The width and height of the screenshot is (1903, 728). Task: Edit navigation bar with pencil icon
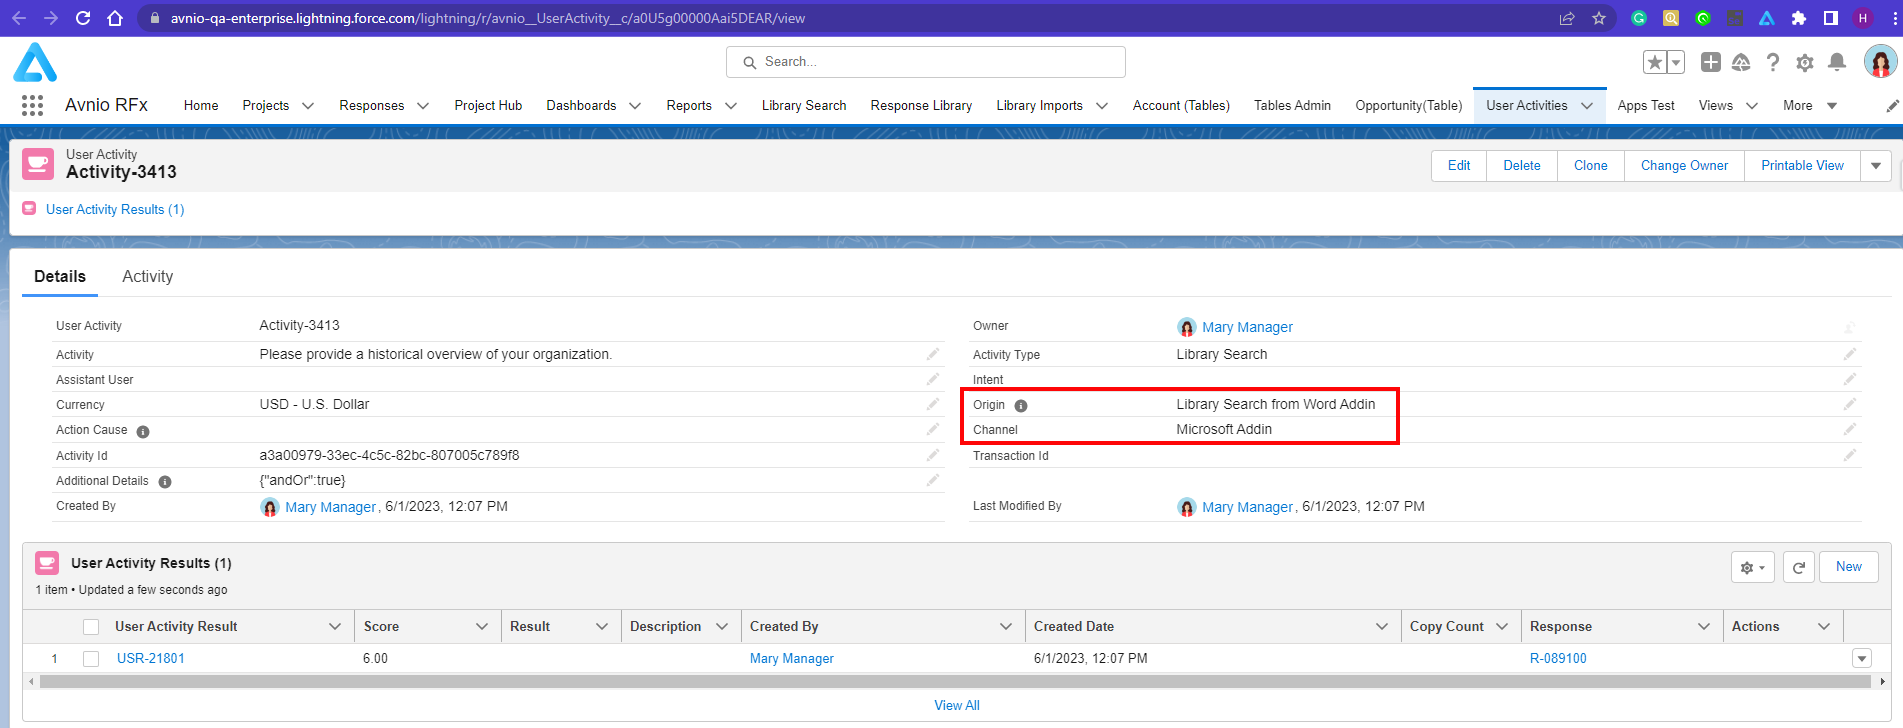[x=1892, y=105]
